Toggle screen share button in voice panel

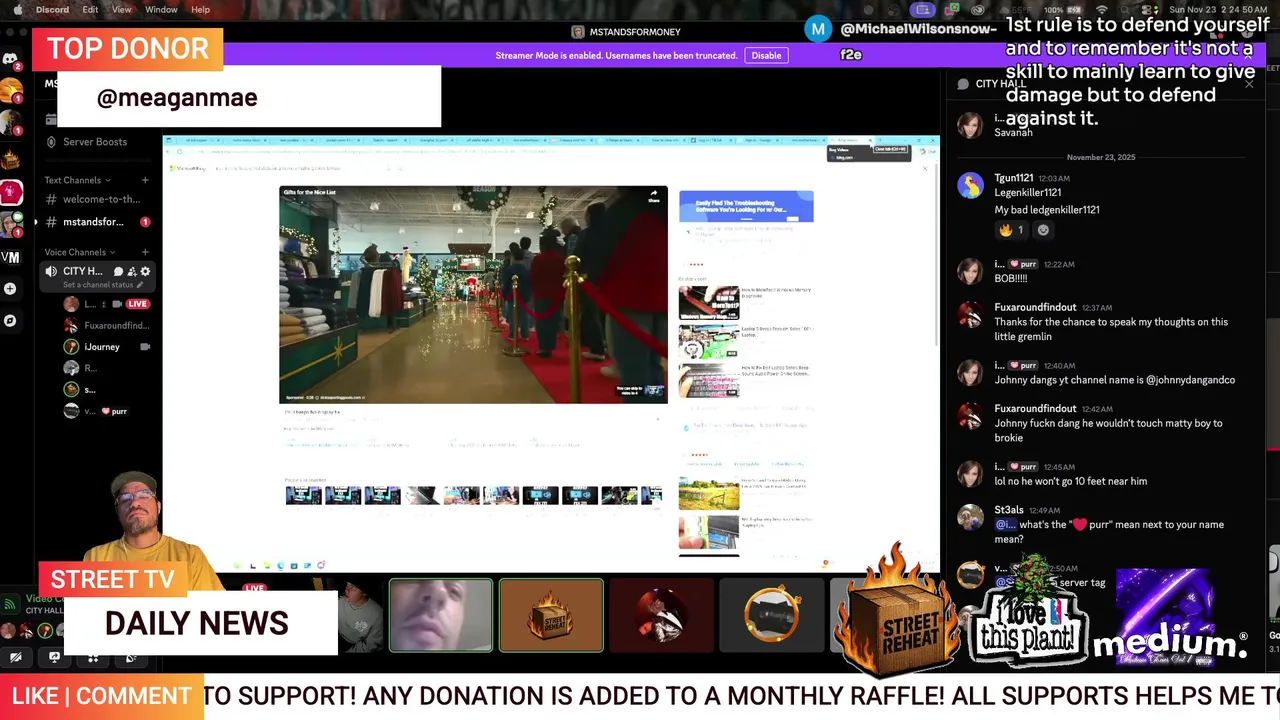pos(54,657)
